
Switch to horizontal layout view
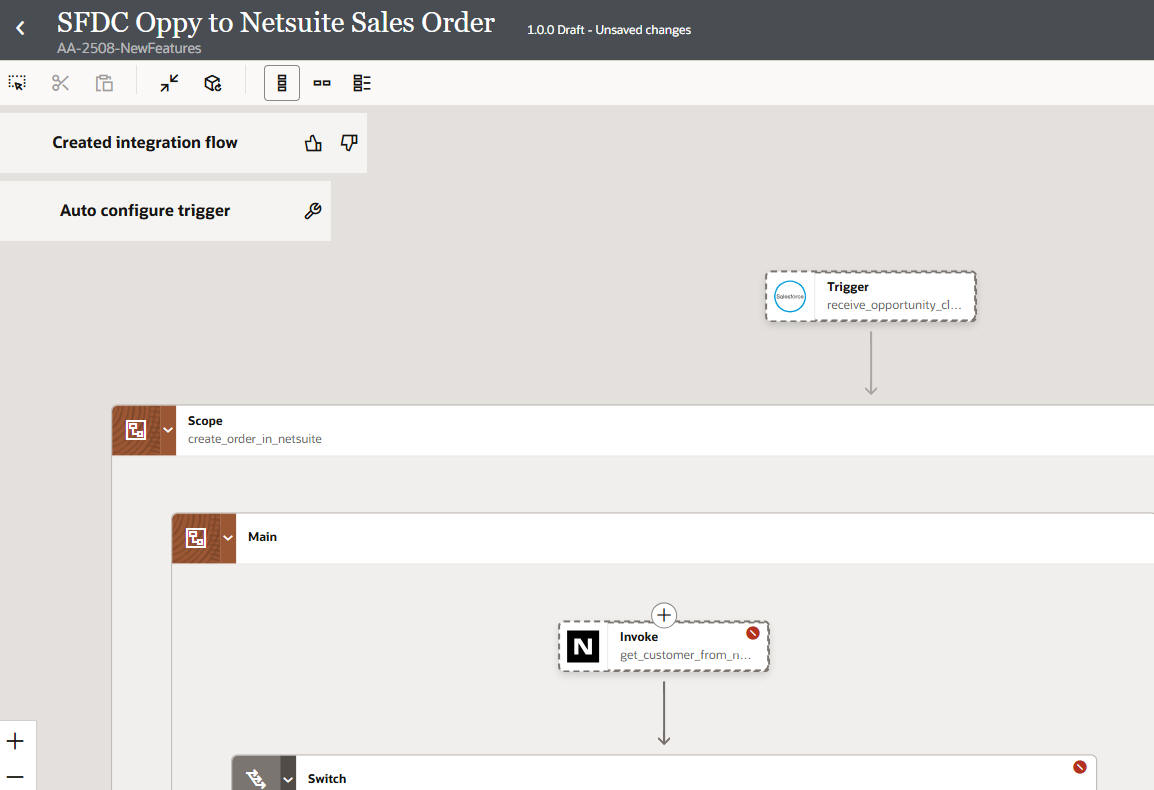[x=322, y=83]
